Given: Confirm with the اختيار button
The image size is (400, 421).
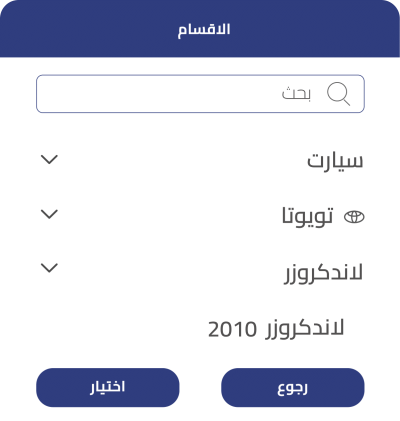Looking at the screenshot, I should 108,387.
